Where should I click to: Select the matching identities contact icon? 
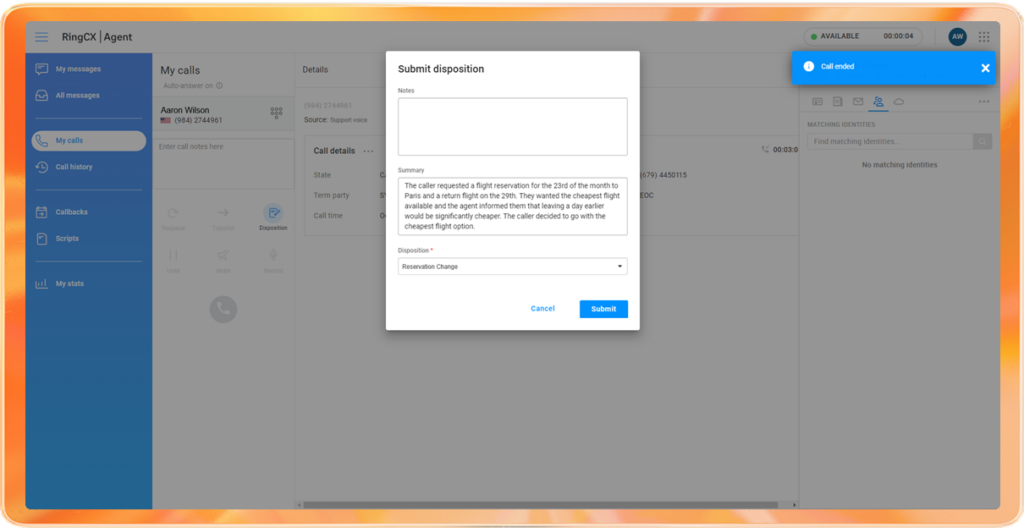coord(878,101)
